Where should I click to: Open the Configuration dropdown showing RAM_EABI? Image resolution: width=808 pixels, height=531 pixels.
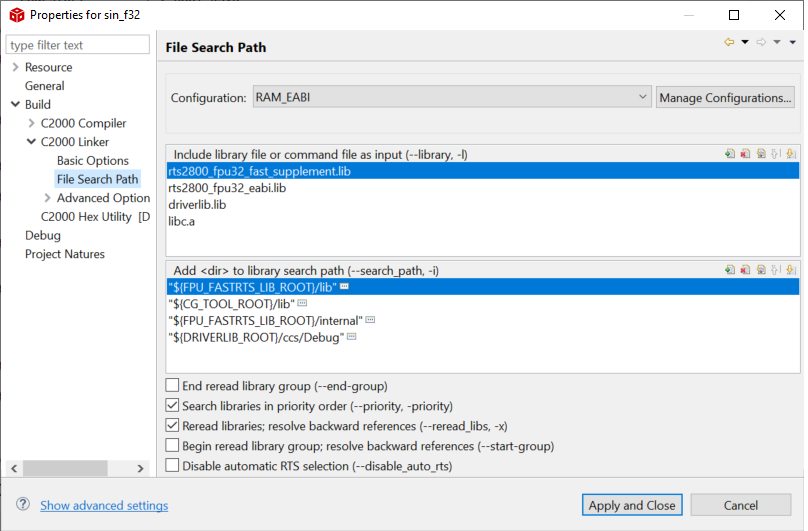[452, 98]
